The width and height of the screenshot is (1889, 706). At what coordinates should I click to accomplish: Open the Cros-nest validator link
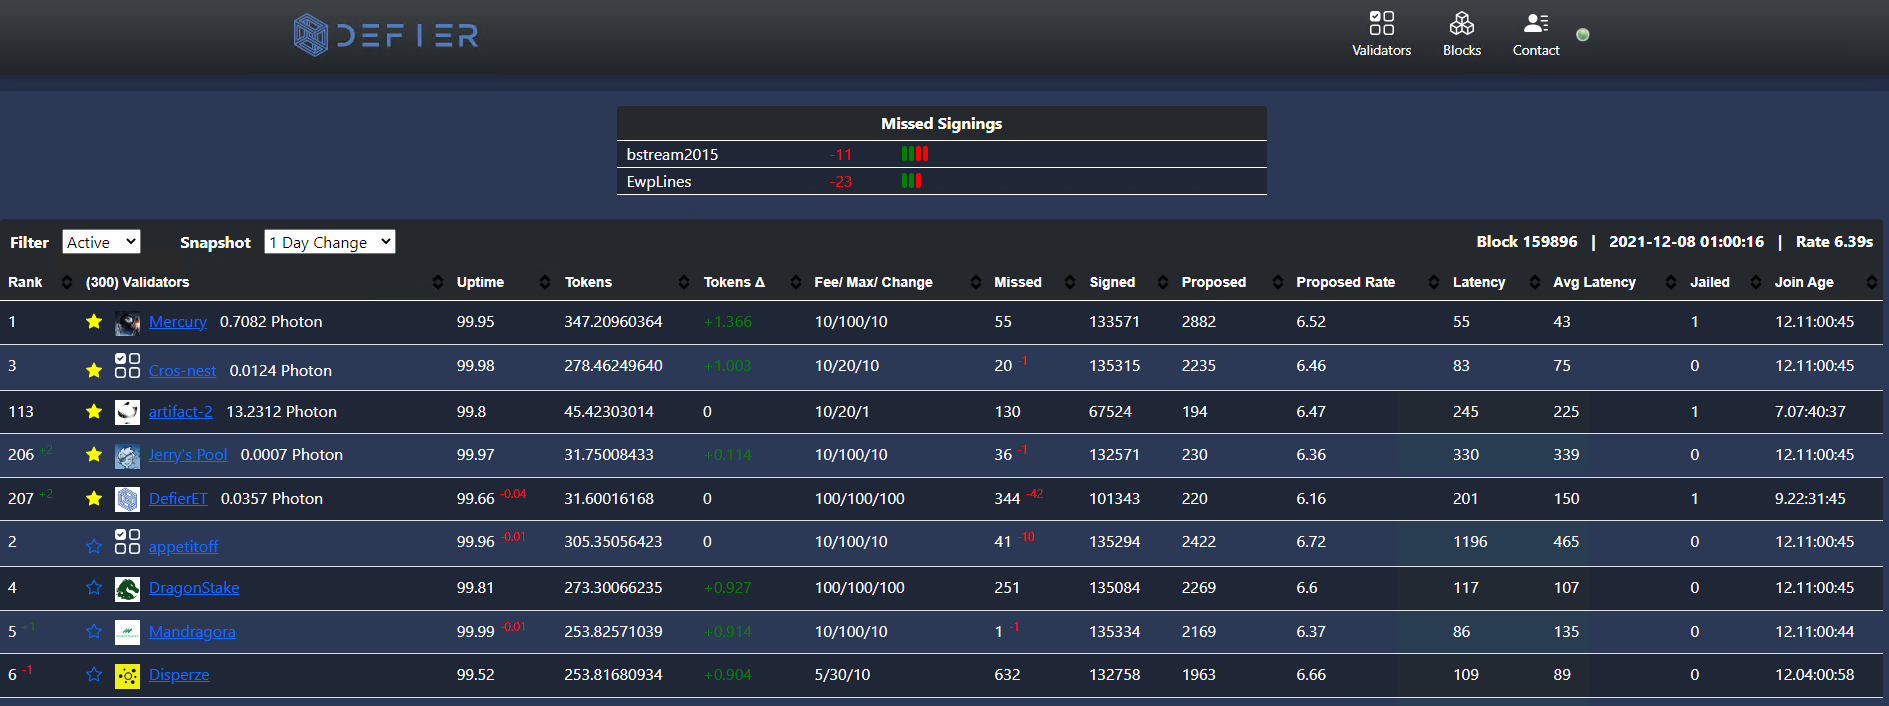[182, 370]
